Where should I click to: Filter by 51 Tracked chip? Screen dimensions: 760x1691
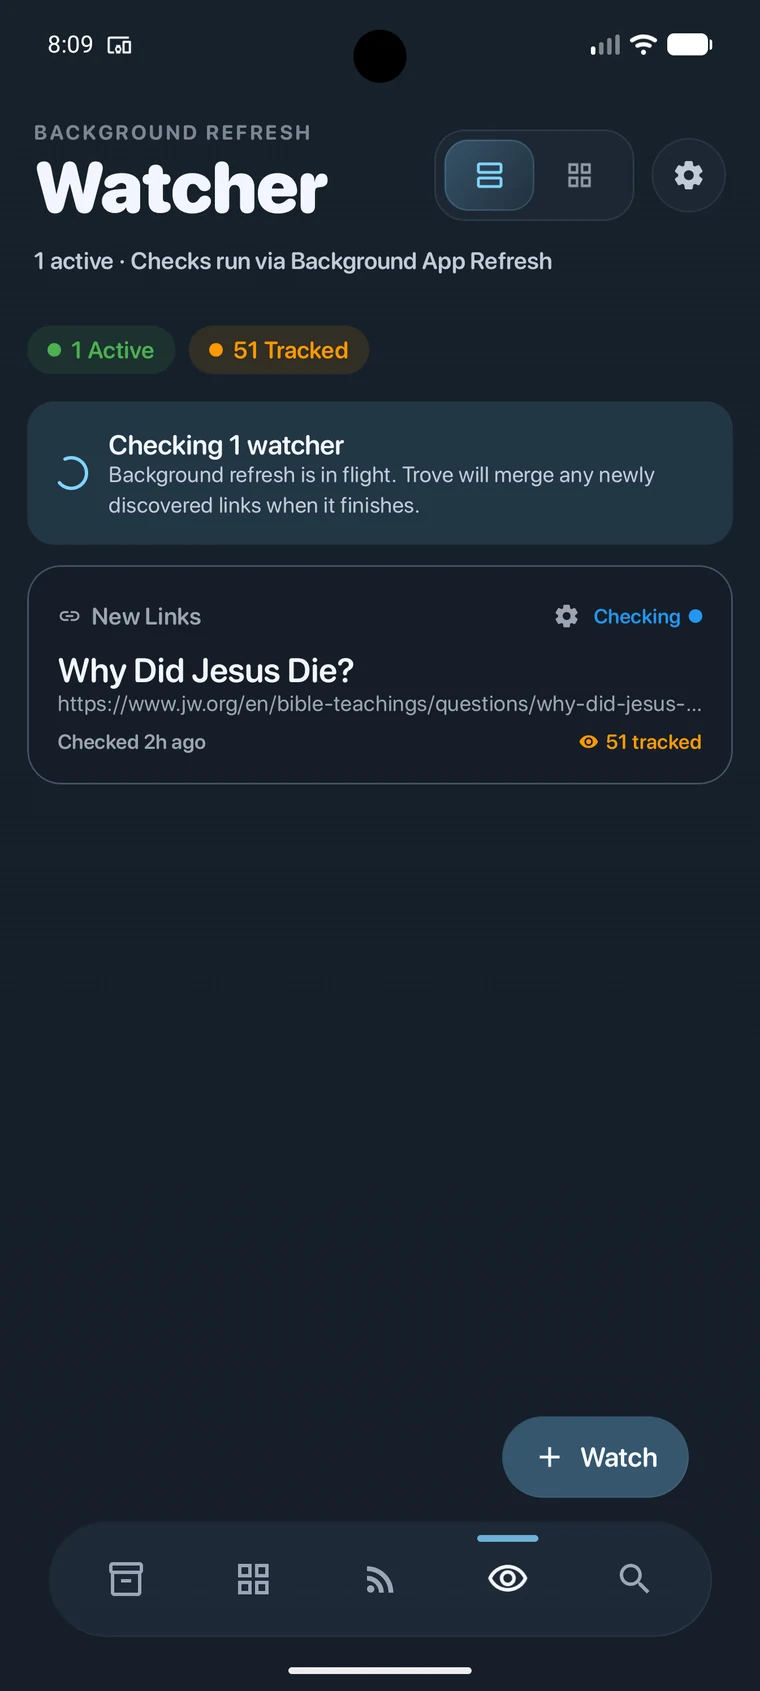tap(279, 350)
